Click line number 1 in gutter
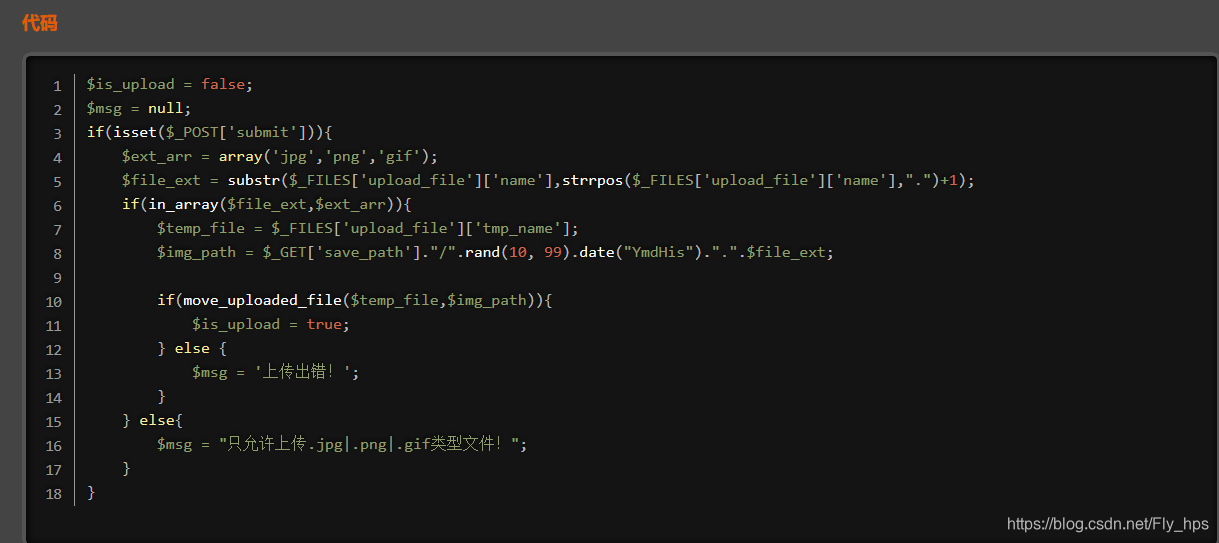Viewport: 1219px width, 543px height. coord(58,86)
